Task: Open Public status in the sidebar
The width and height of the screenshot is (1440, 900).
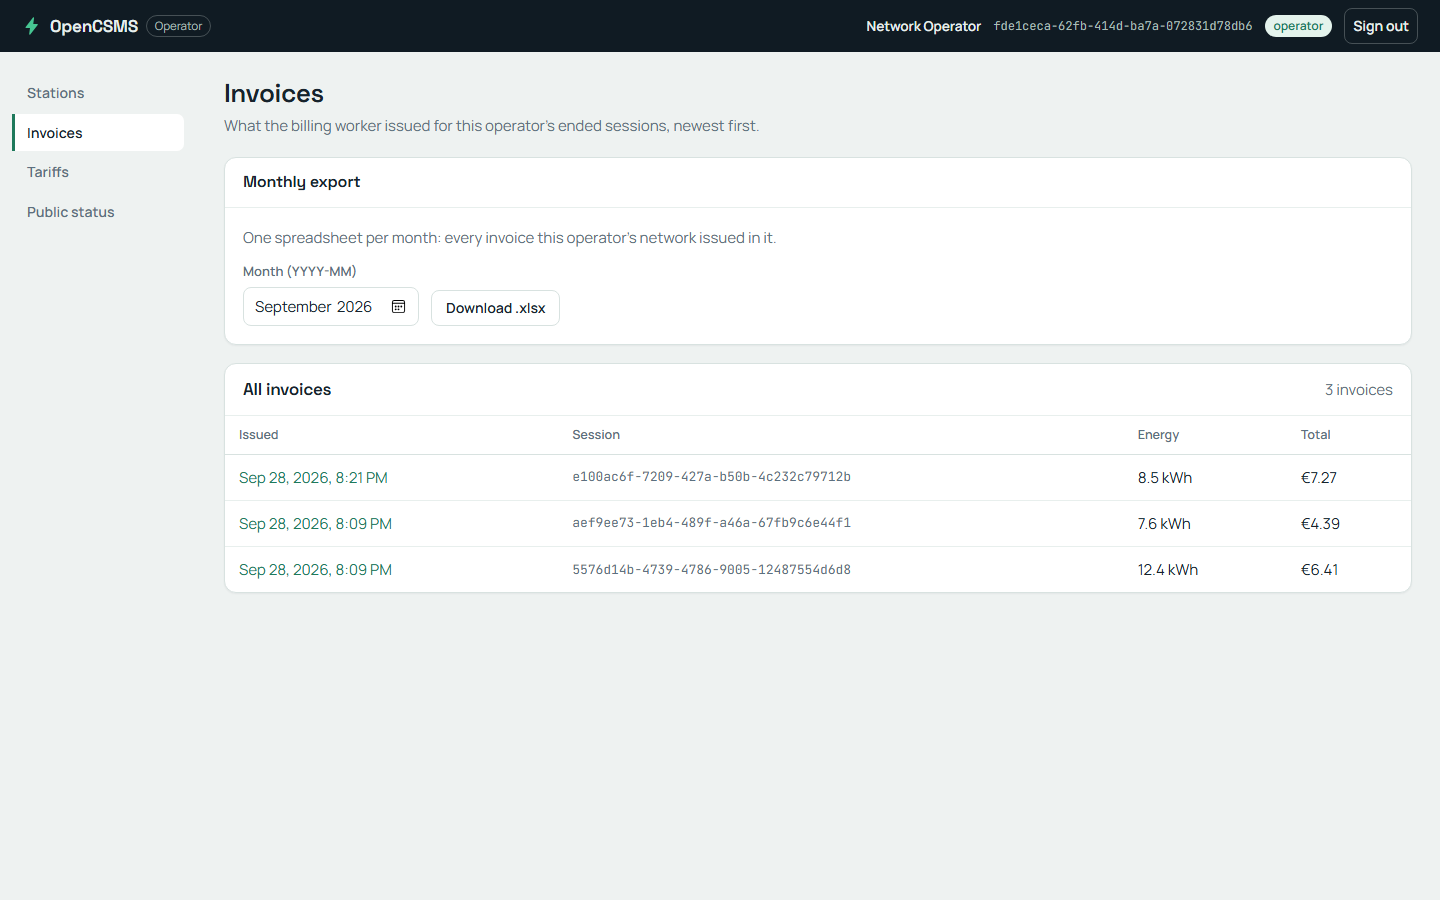Action: (98, 212)
